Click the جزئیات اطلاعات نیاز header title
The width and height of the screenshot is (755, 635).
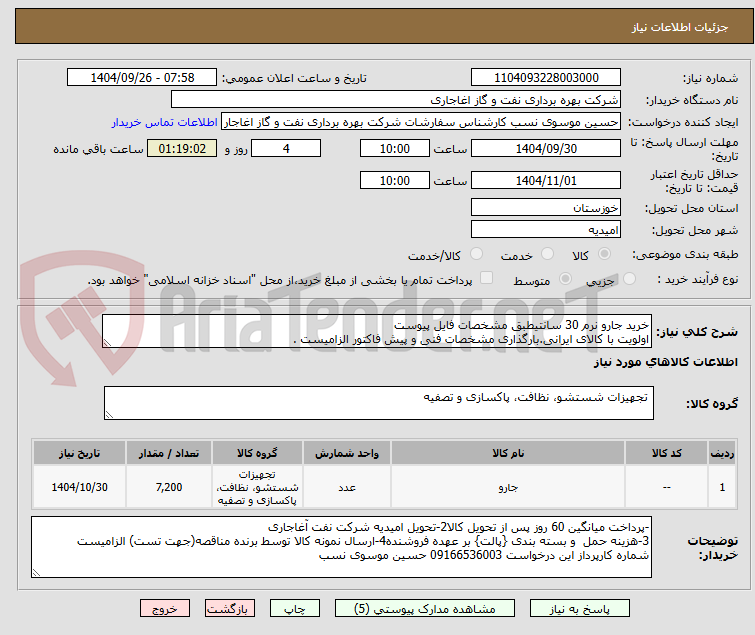[x=679, y=27]
